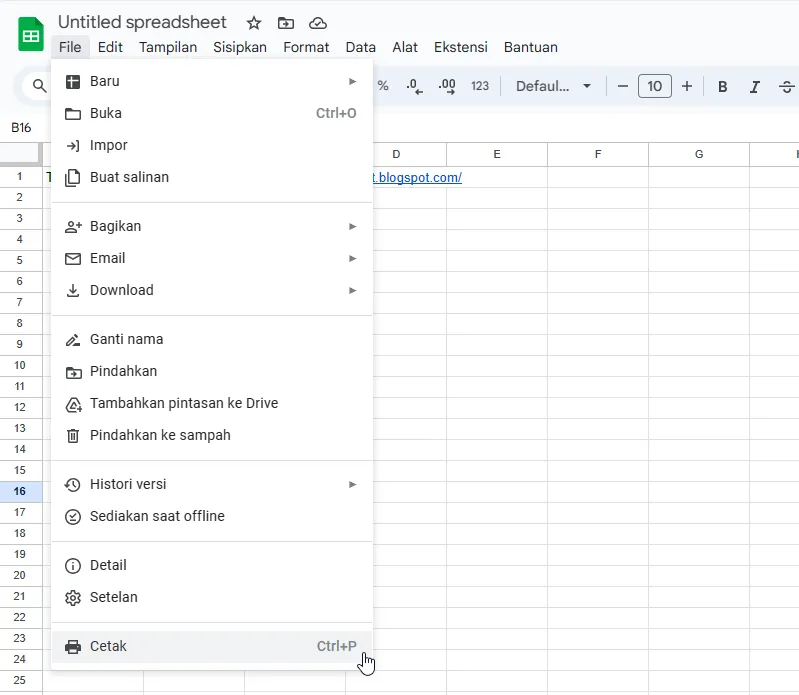
Task: Click the increase font size plus button
Action: point(687,87)
